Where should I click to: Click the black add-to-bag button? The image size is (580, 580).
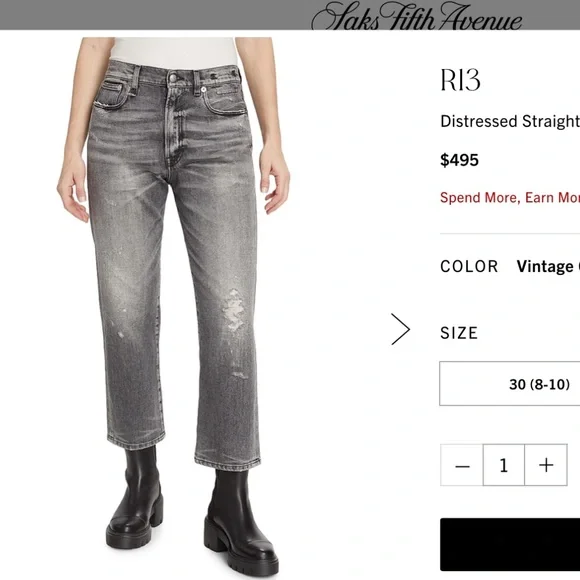point(510,544)
